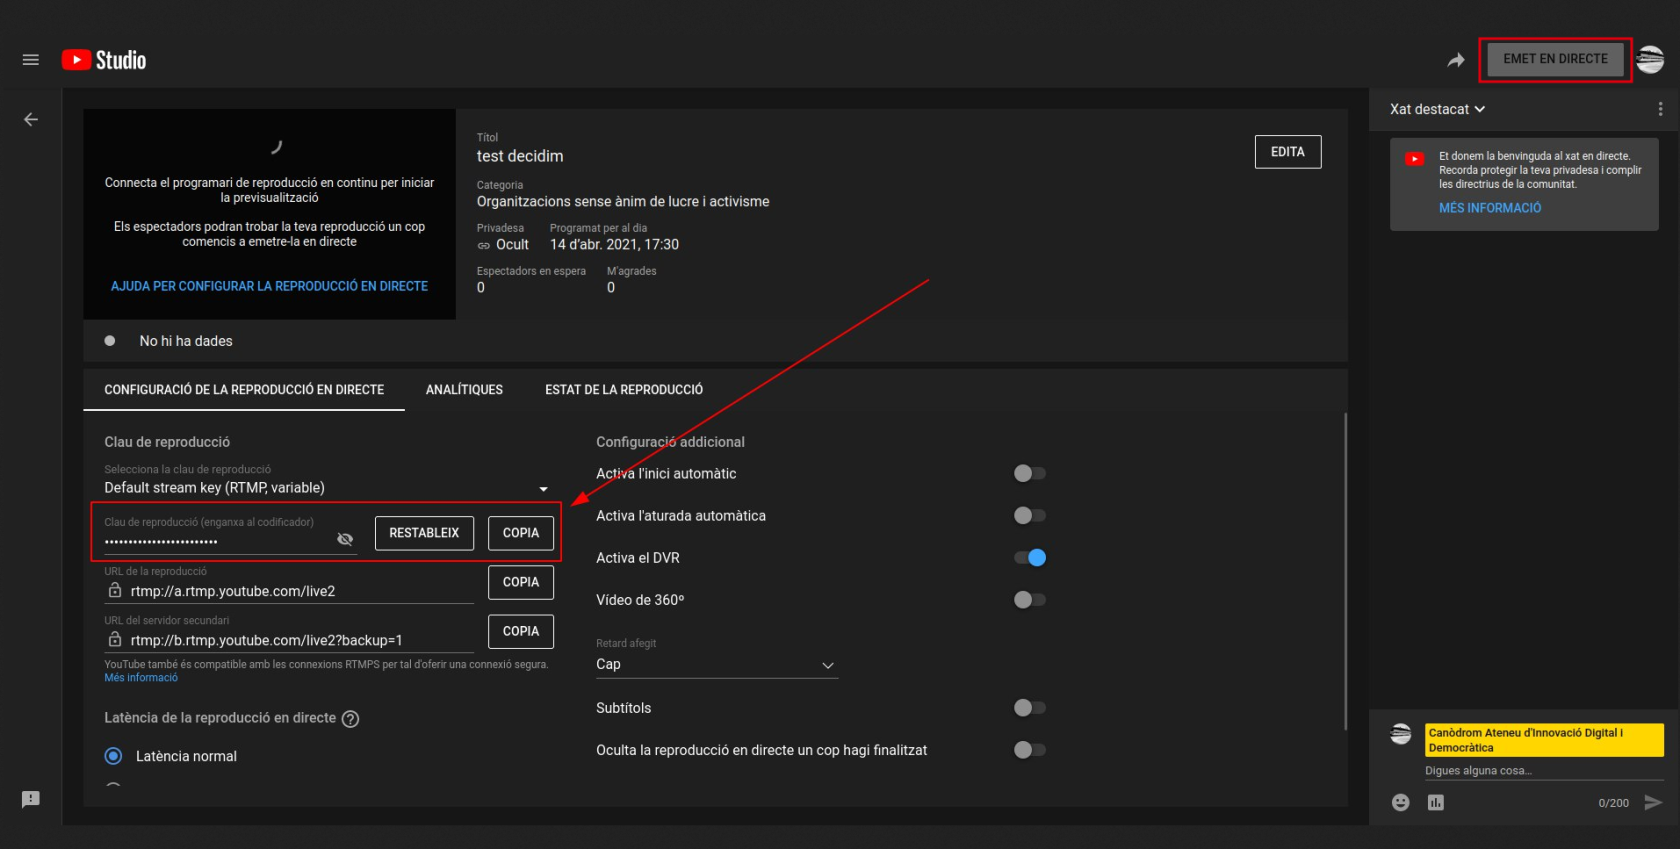Click the scheduled date 14 d'abr. 2021, 17:30

[x=614, y=245]
